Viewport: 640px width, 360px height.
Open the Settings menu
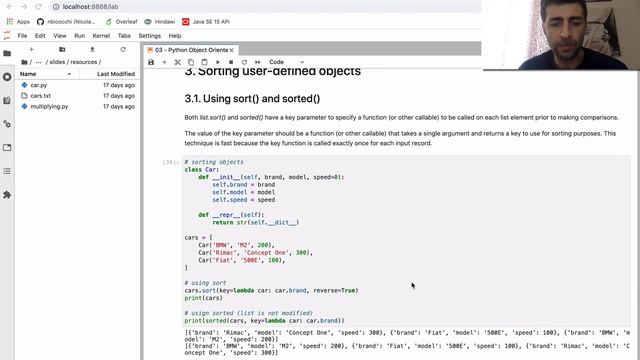[150, 36]
